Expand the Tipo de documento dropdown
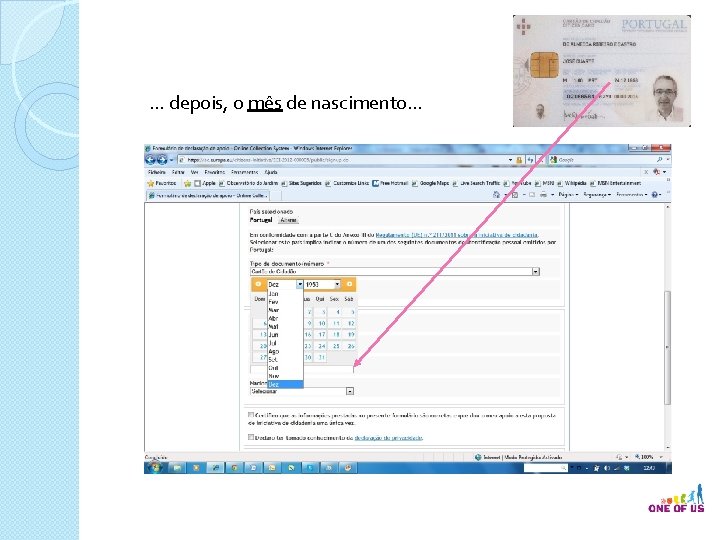 (x=535, y=271)
